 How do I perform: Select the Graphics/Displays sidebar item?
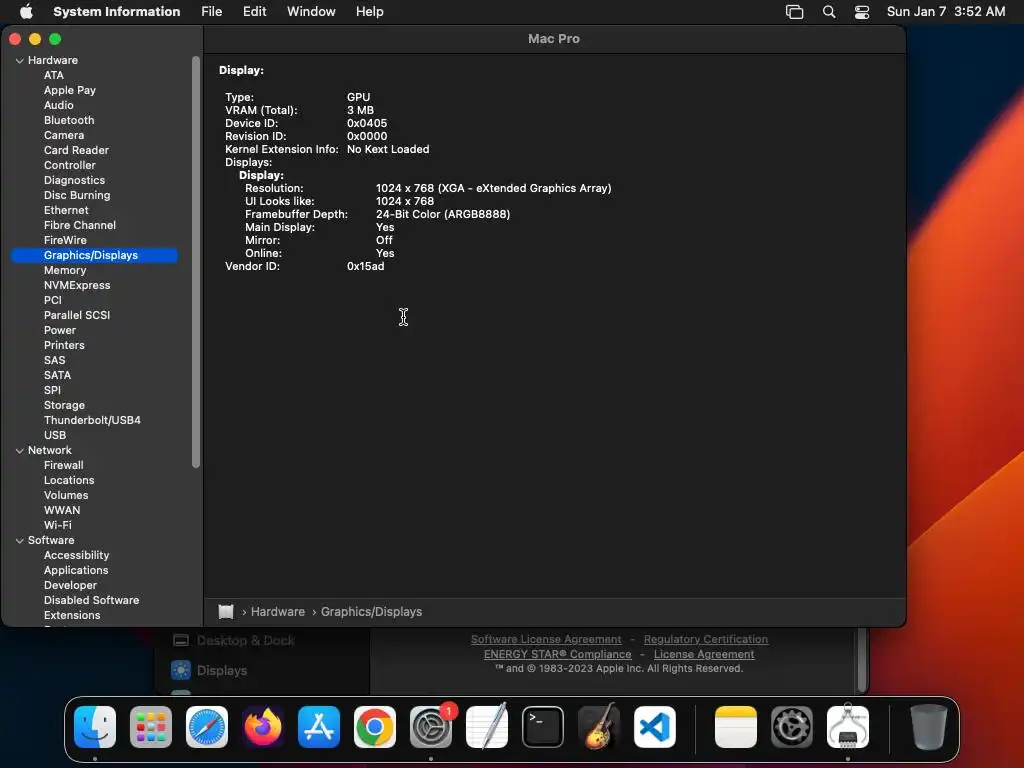(94, 255)
